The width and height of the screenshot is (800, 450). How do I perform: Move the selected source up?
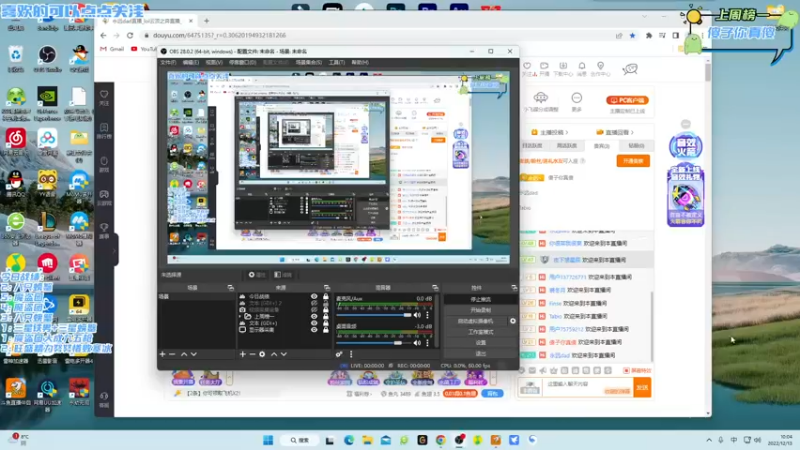tap(274, 354)
